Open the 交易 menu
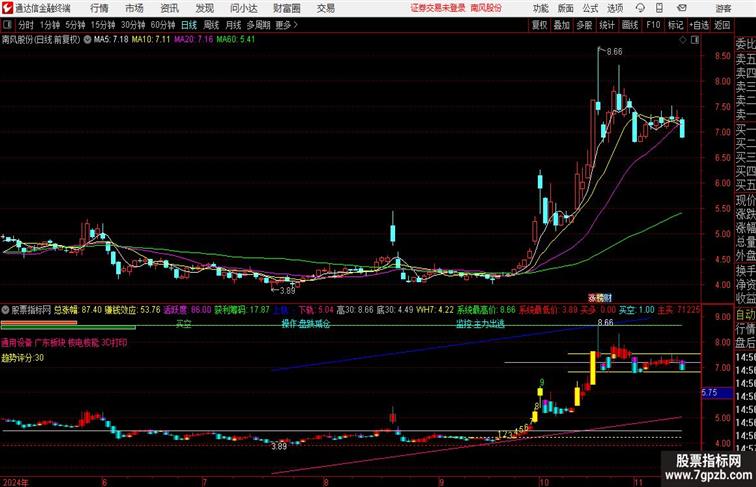This screenshot has height=487, width=756. 326,8
